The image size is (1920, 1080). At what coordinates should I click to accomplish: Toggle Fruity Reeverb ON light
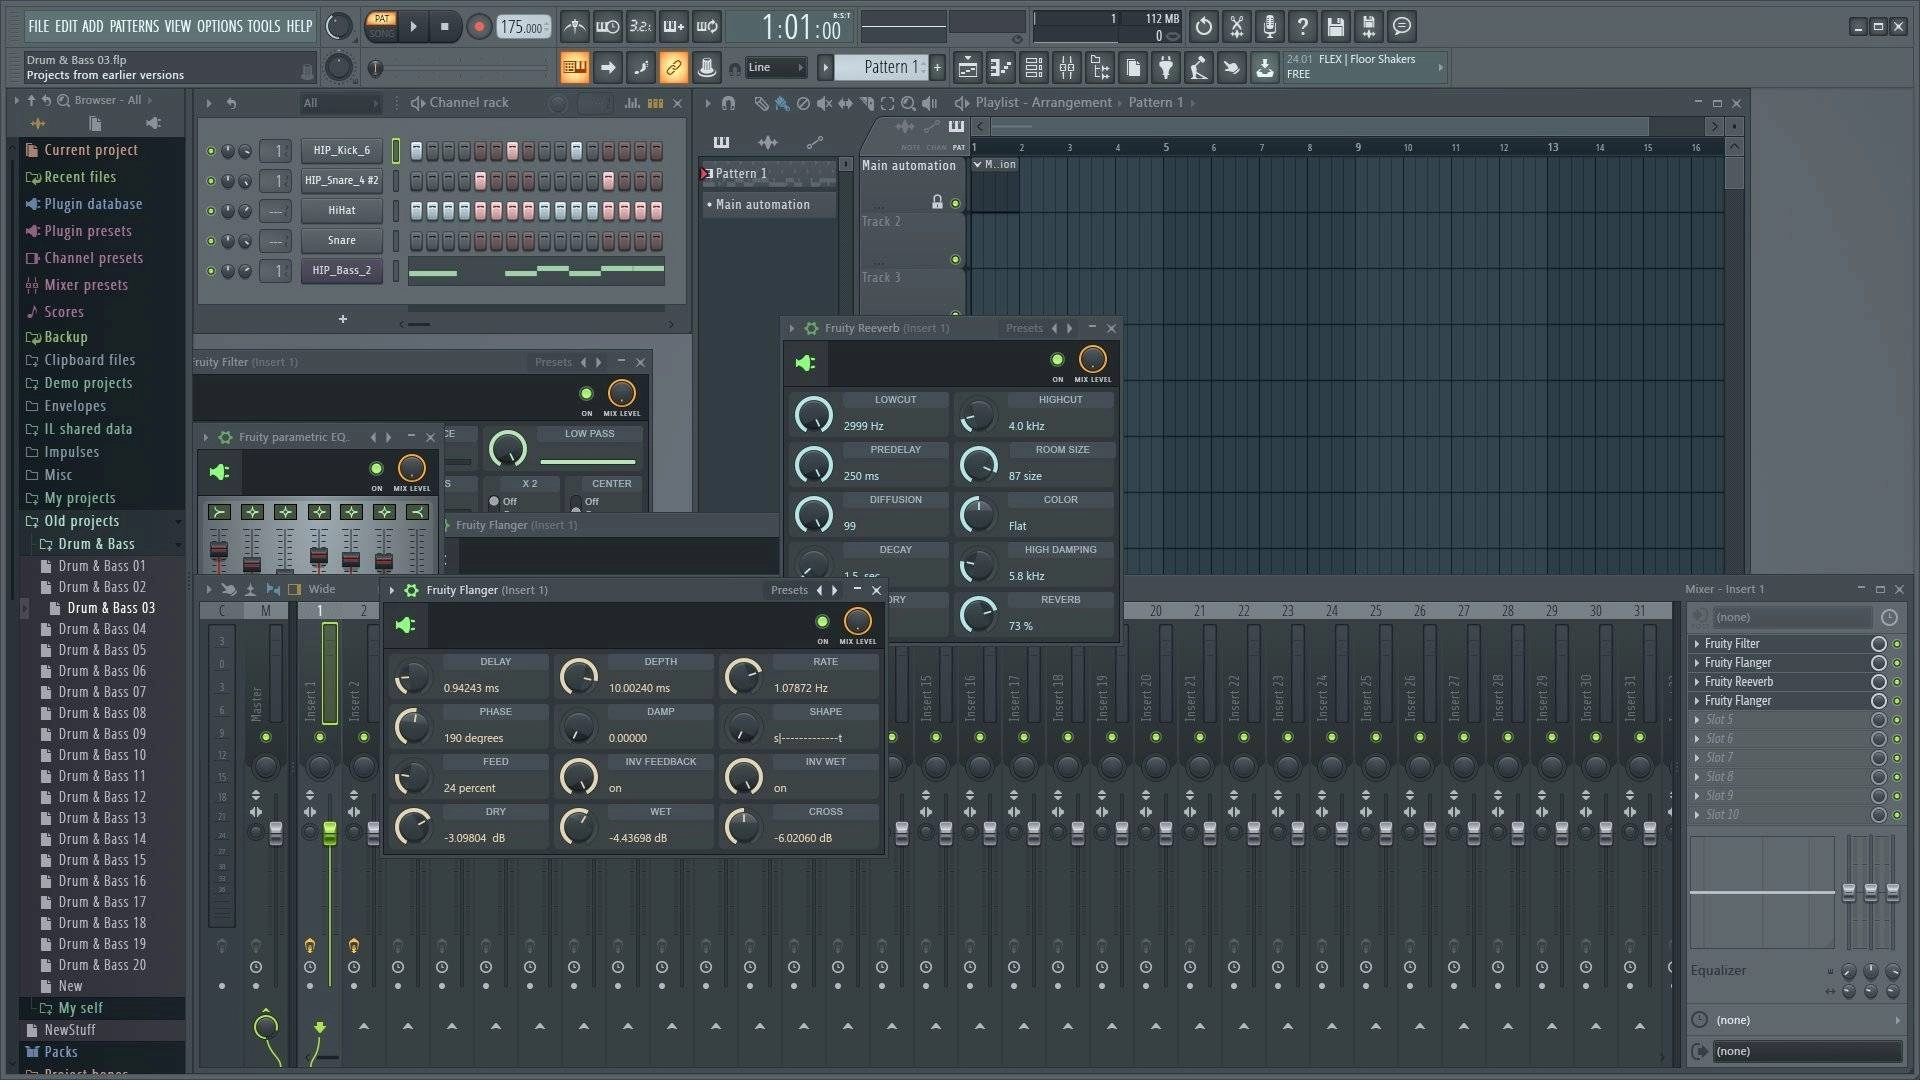point(1057,360)
